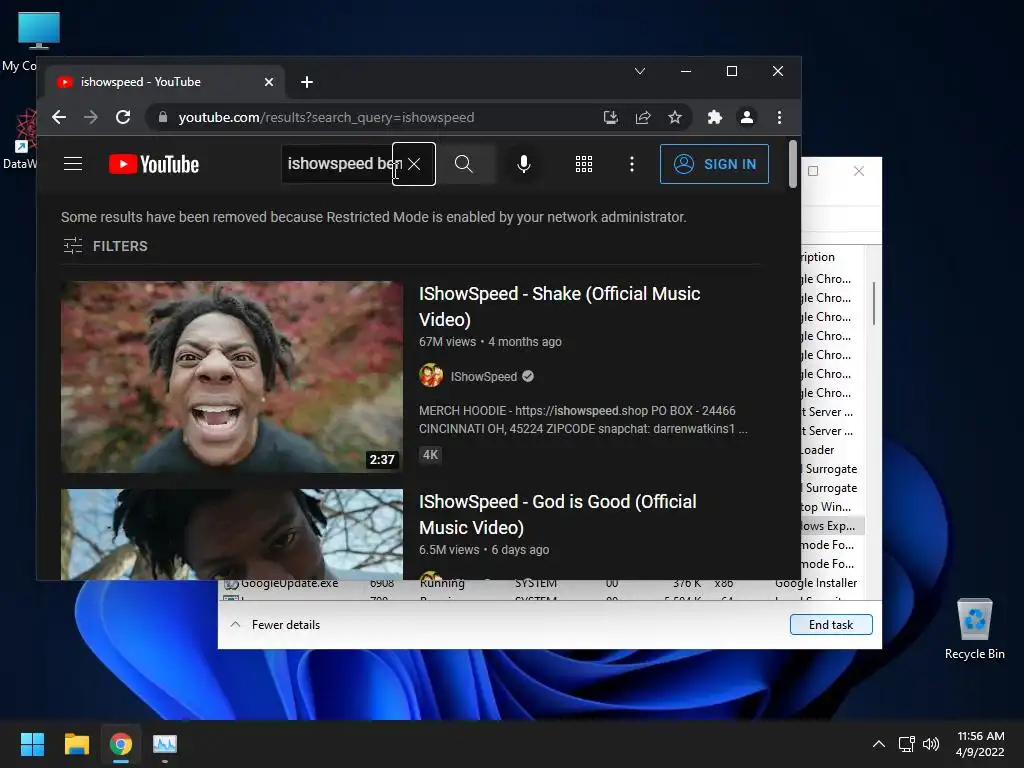Select the highlighted Windows Exp... row in Task Manager

coord(832,526)
